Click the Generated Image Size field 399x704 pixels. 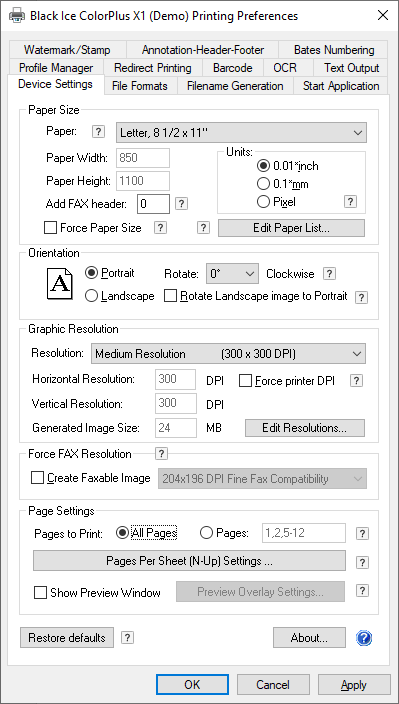point(176,428)
